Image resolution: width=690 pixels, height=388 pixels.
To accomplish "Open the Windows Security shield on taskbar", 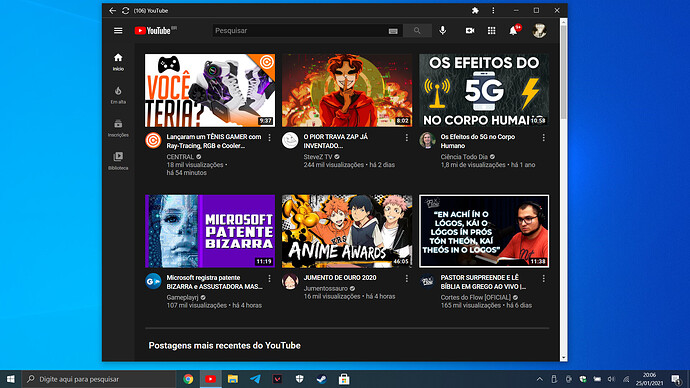I will tap(300, 379).
